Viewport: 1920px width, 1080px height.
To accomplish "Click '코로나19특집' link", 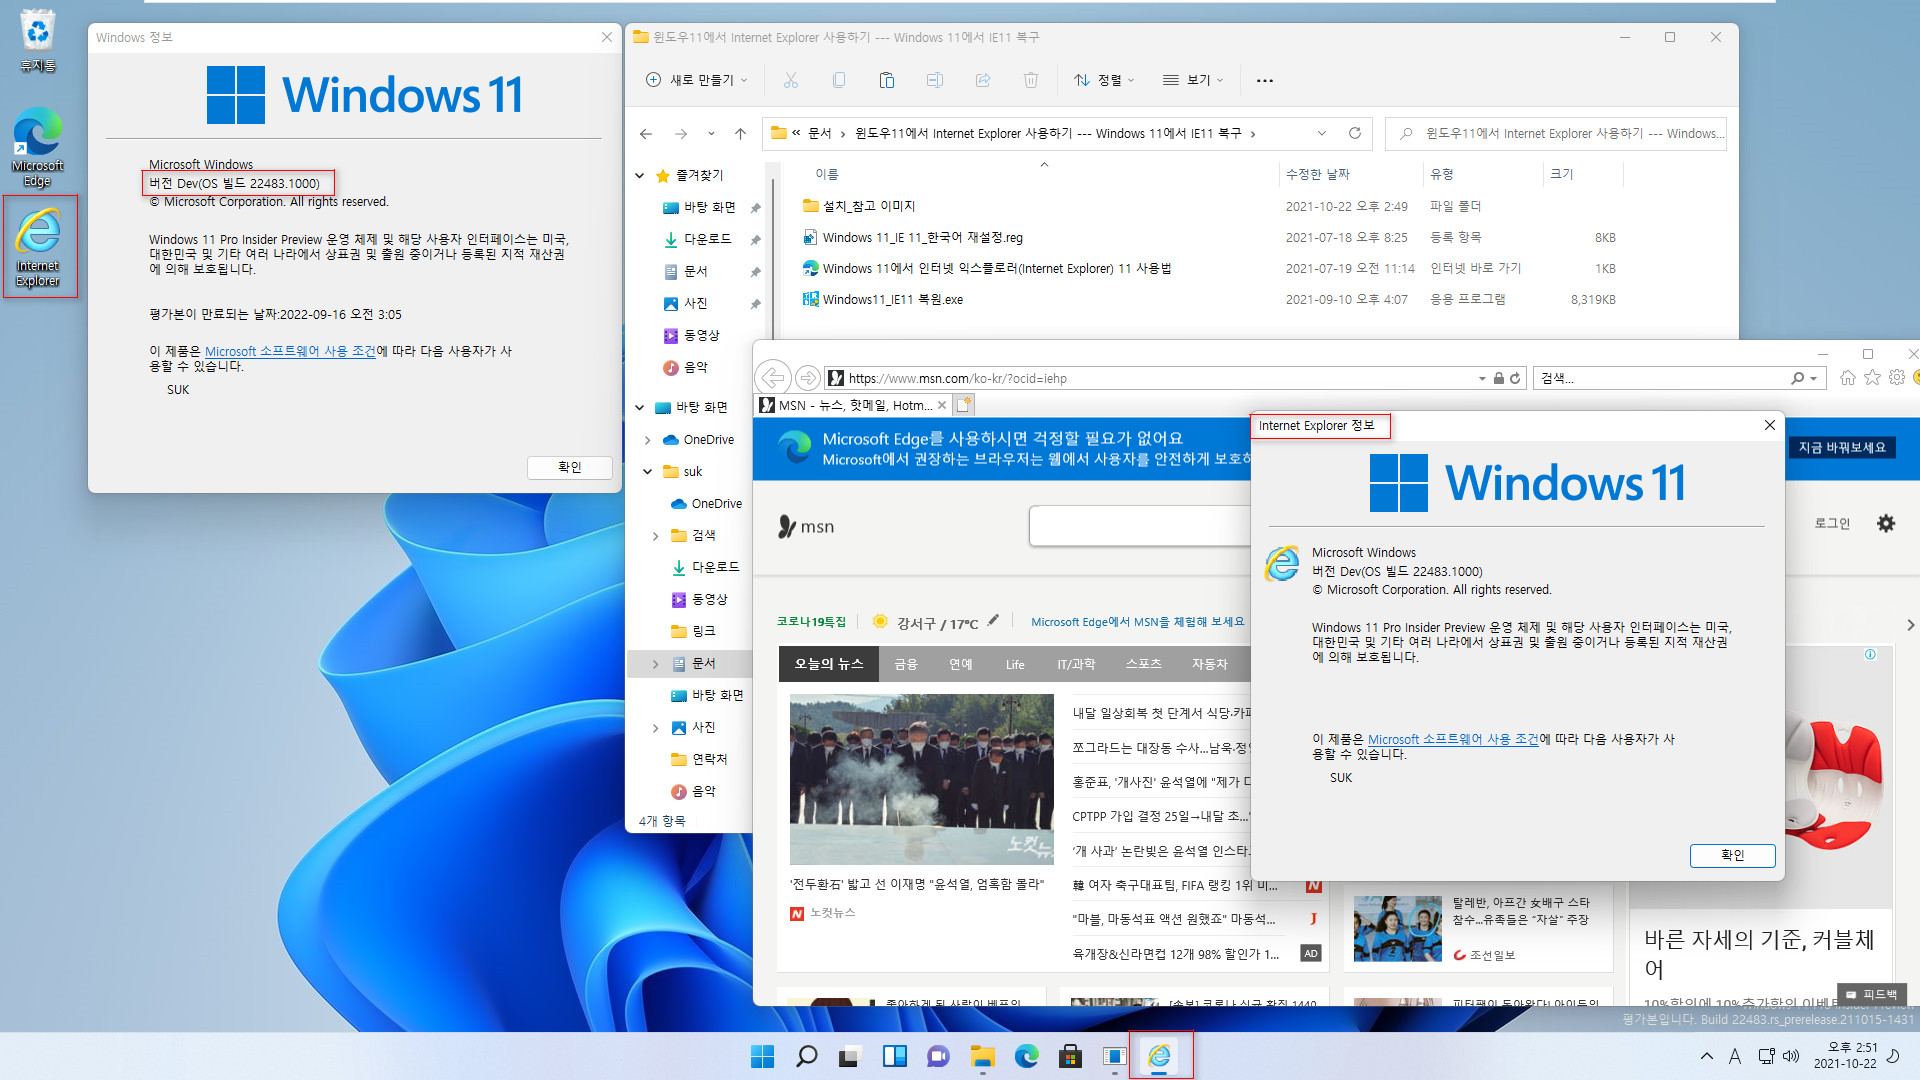I will (811, 621).
